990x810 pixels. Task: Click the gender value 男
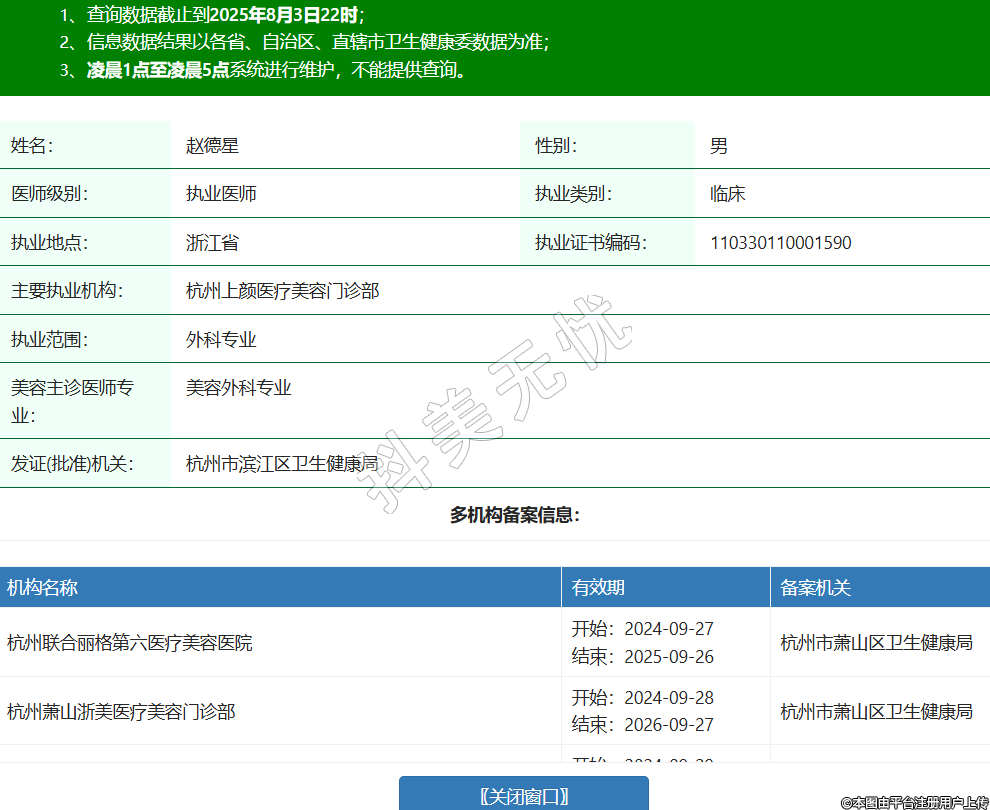[718, 146]
